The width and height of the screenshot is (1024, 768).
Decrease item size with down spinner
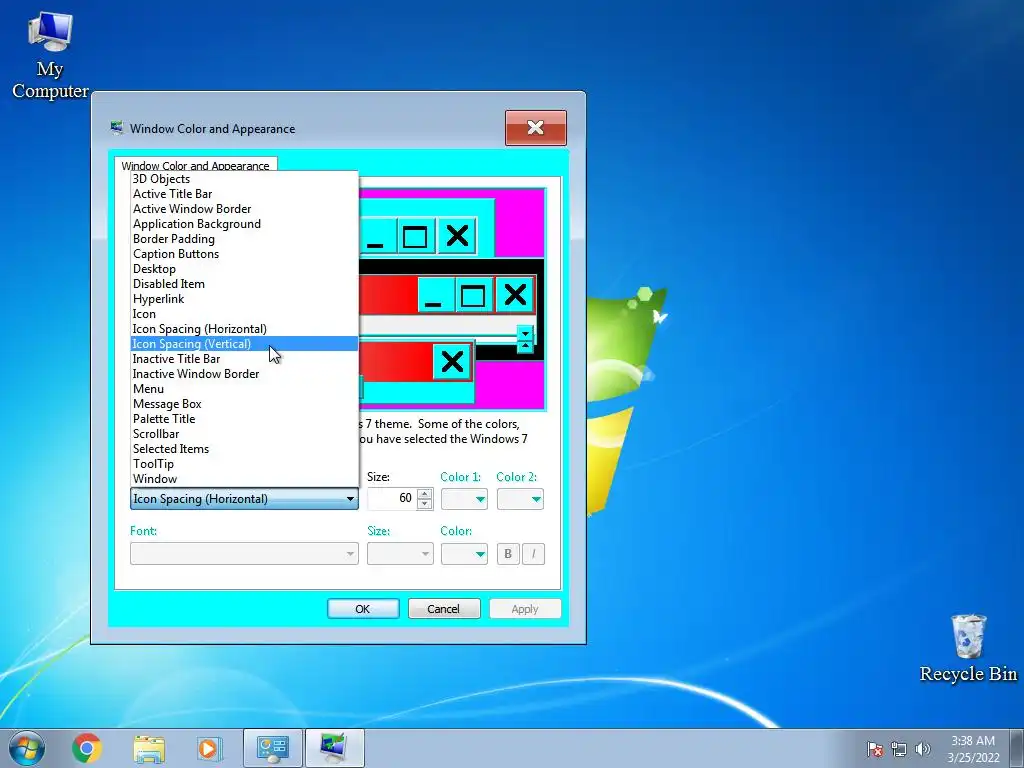pyautogui.click(x=424, y=504)
